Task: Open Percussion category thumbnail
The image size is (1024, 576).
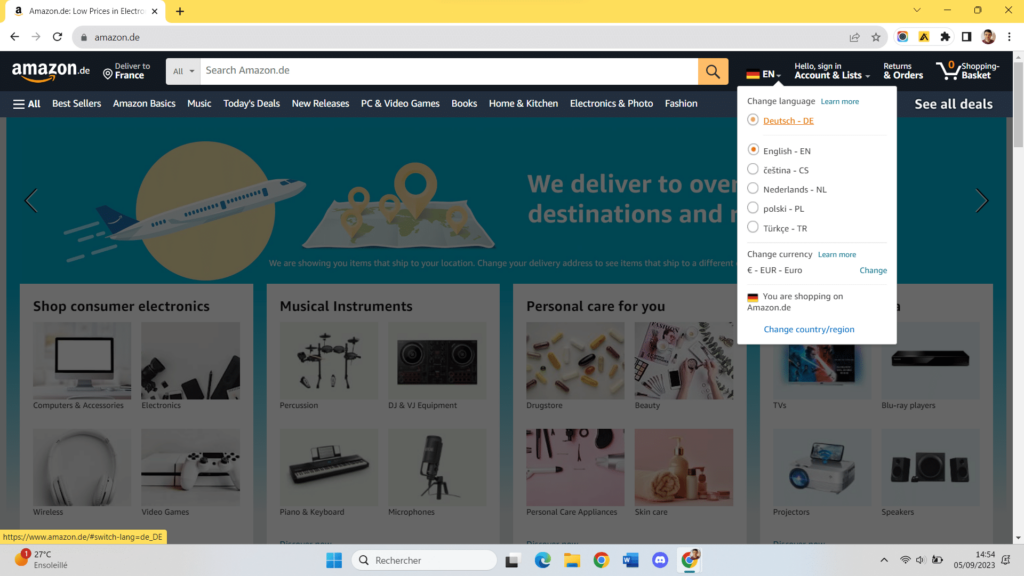Action: click(x=328, y=360)
